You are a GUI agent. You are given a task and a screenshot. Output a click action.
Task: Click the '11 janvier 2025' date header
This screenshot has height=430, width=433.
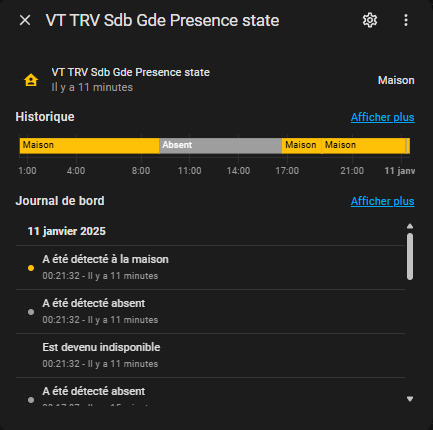67,231
